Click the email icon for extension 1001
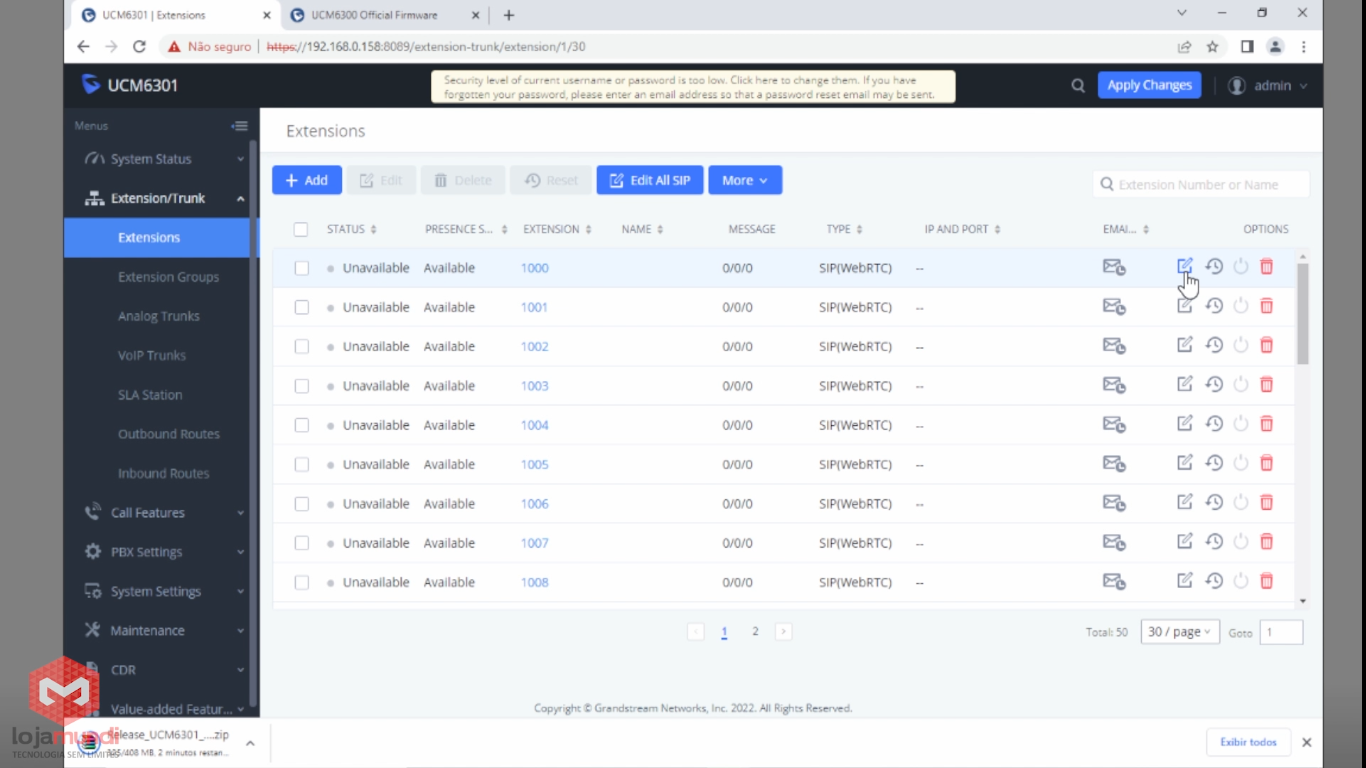 [x=1113, y=307]
